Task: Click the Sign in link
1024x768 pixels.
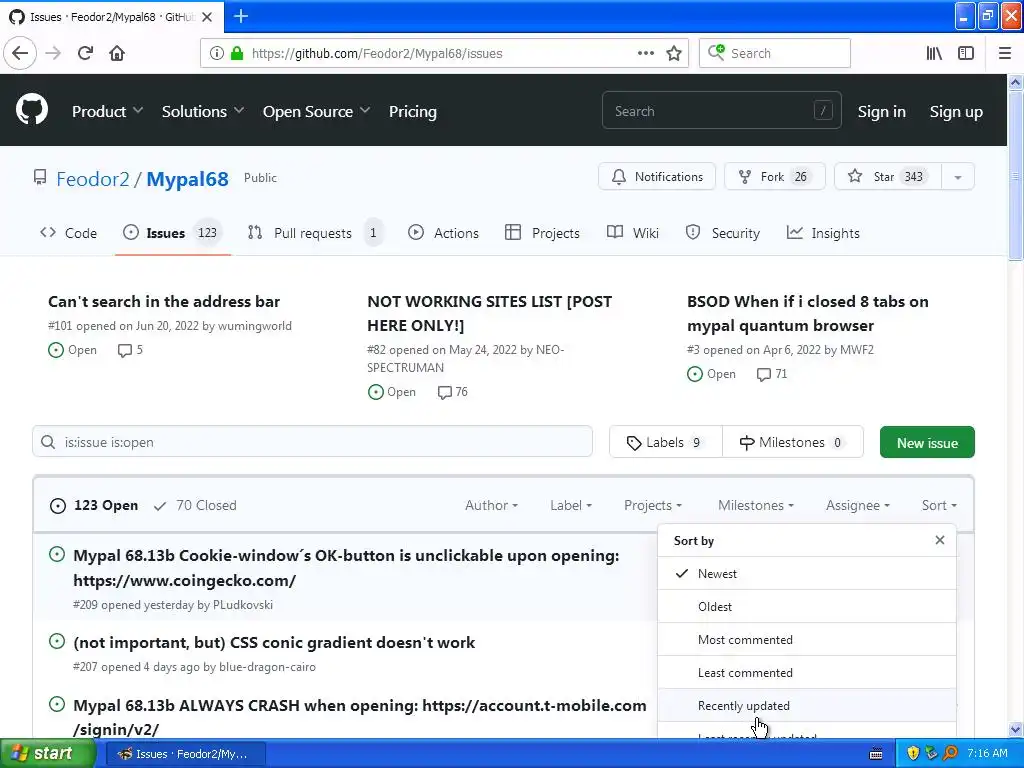Action: pos(882,112)
